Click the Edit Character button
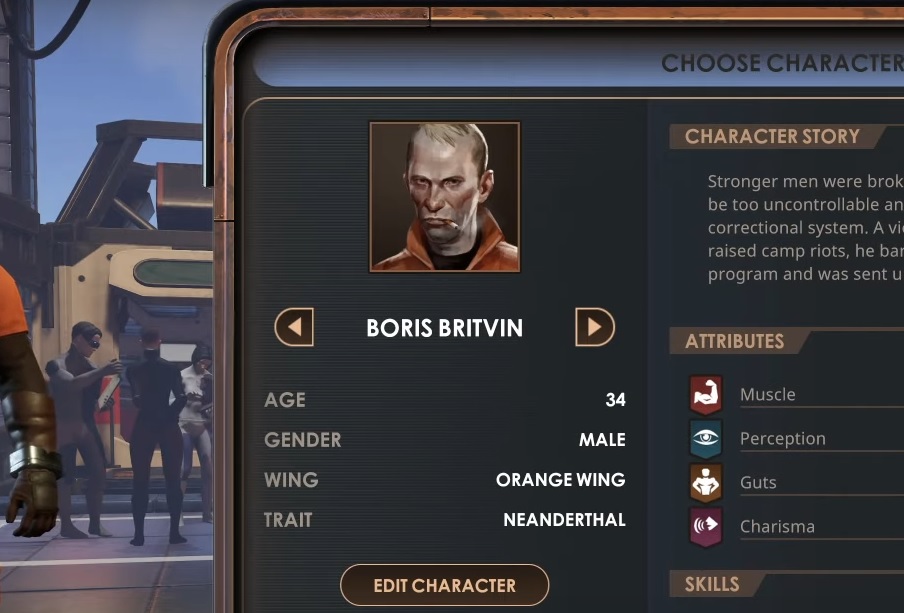 (445, 585)
